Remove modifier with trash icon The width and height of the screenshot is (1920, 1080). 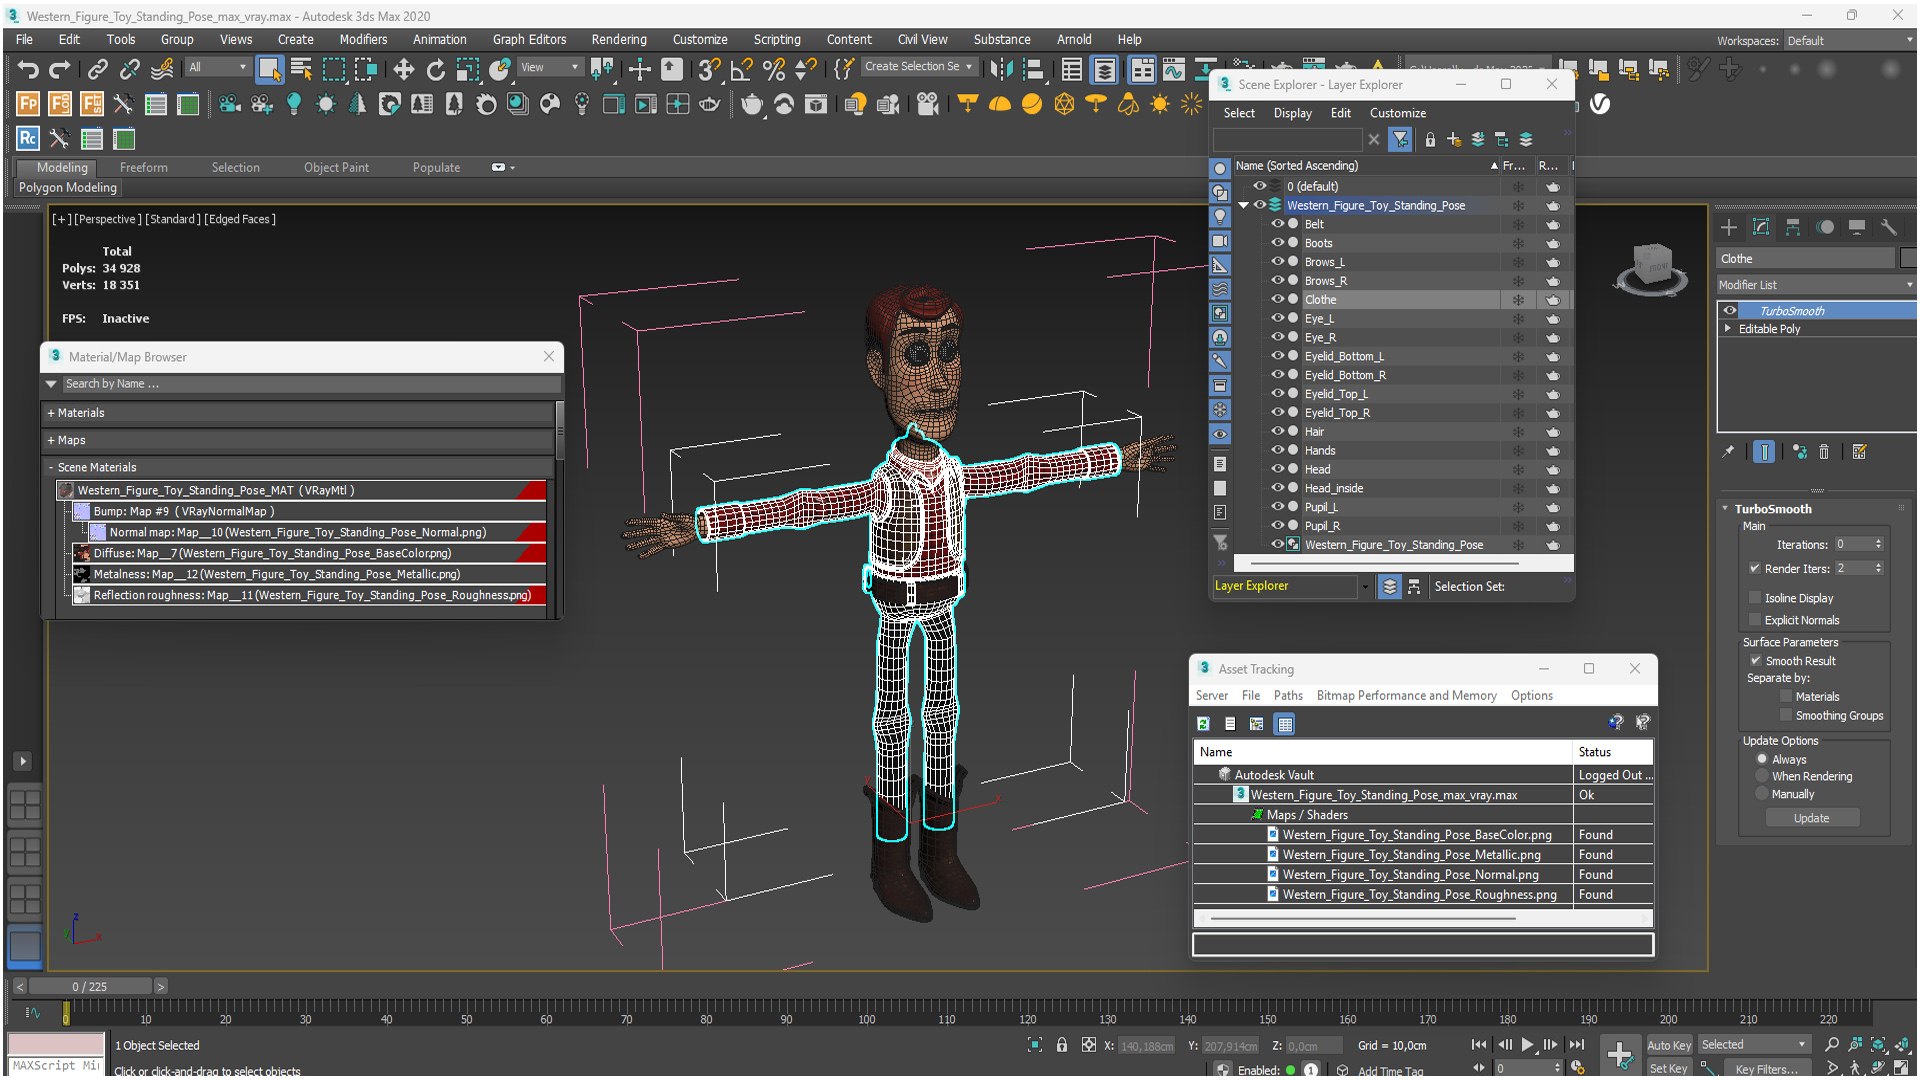(x=1824, y=452)
